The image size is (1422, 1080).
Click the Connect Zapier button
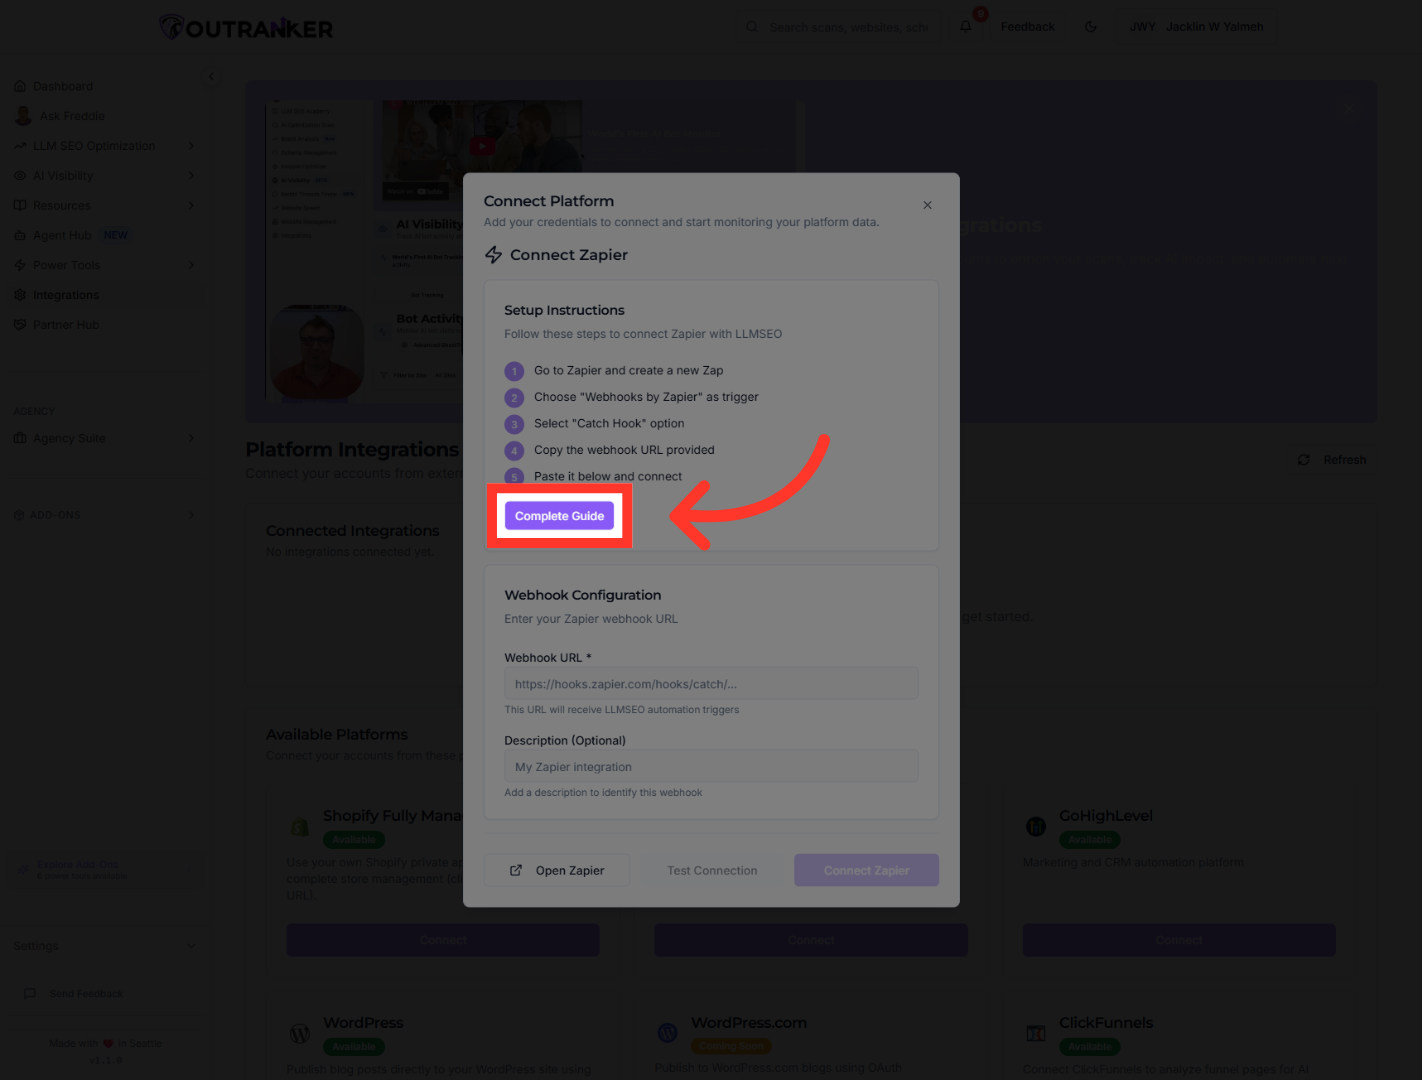(866, 870)
